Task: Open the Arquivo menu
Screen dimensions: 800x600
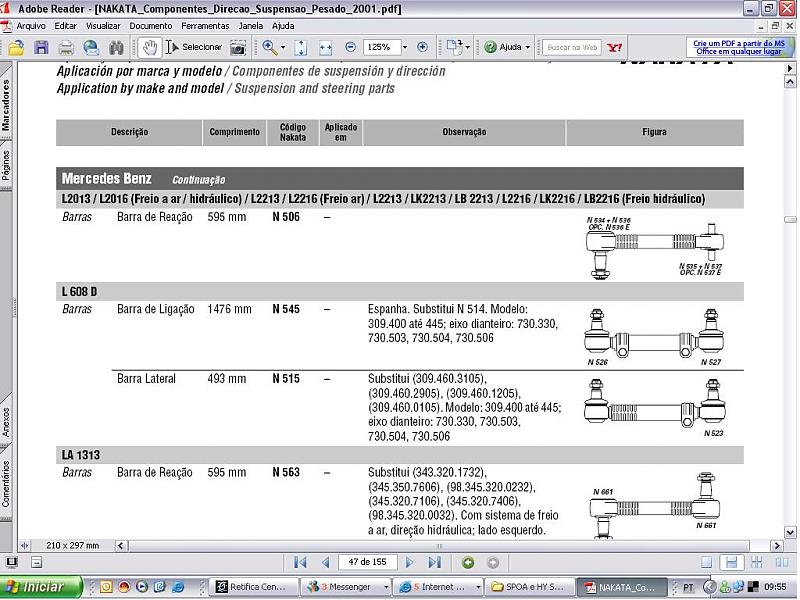Action: [31, 26]
